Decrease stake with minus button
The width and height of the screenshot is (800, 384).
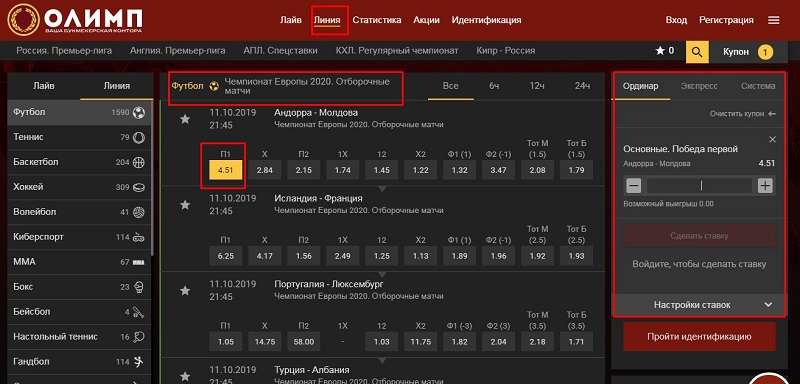(x=634, y=186)
